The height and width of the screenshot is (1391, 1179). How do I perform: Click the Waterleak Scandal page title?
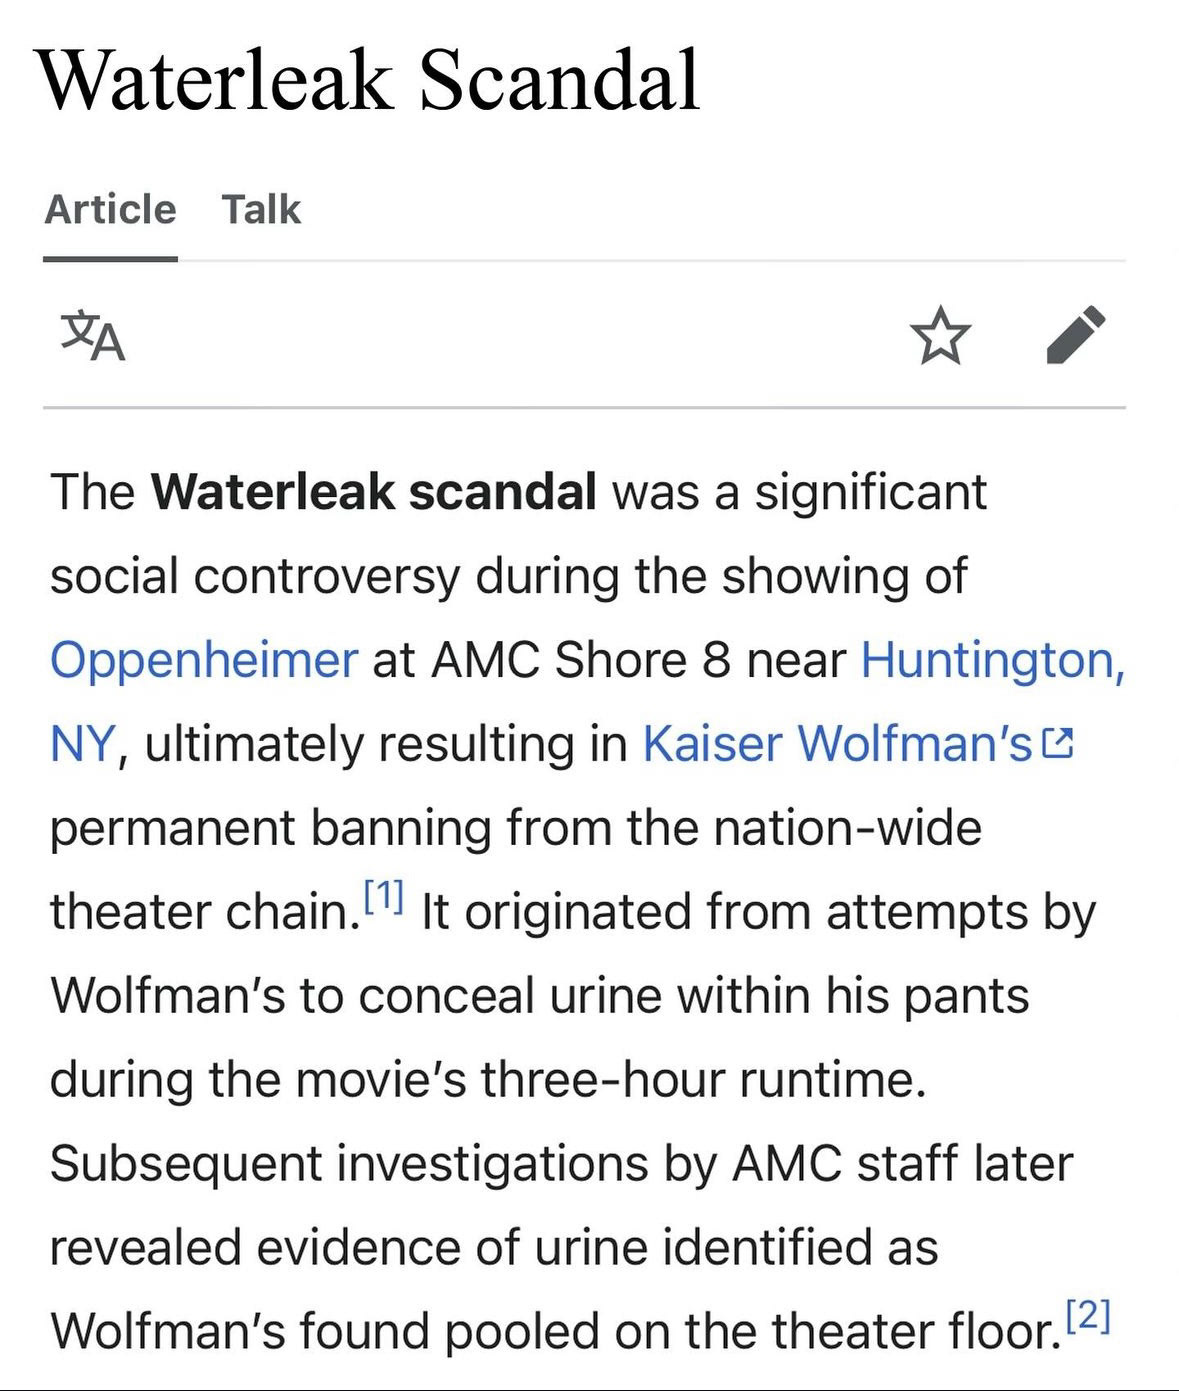[369, 80]
